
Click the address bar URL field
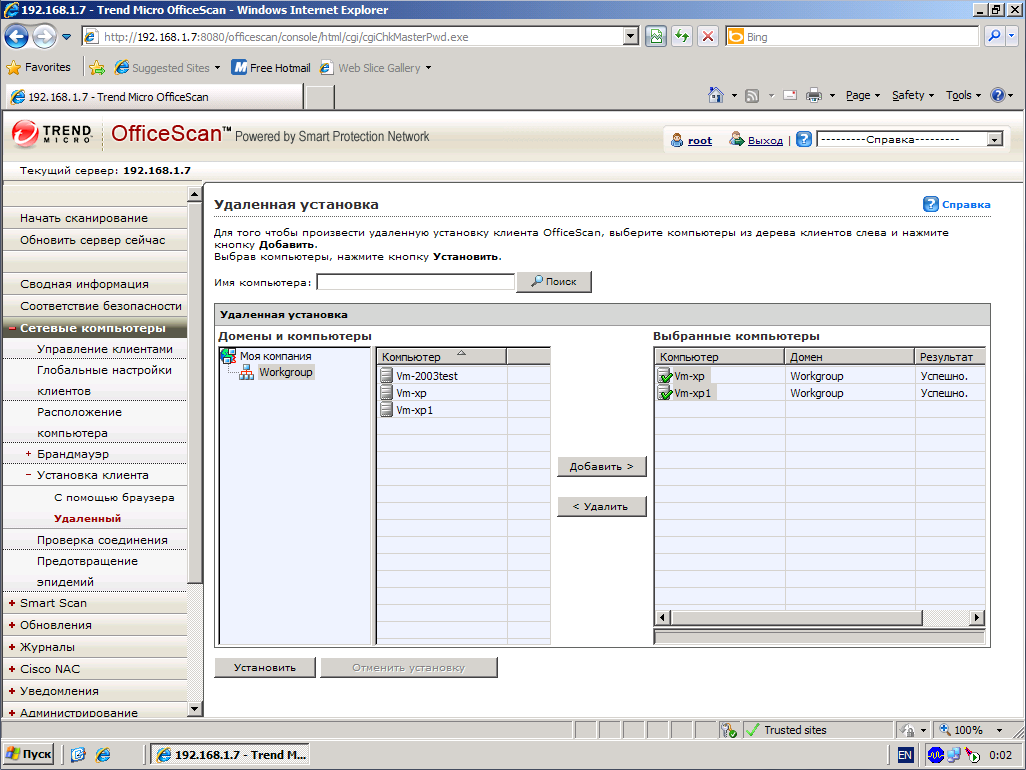360,37
